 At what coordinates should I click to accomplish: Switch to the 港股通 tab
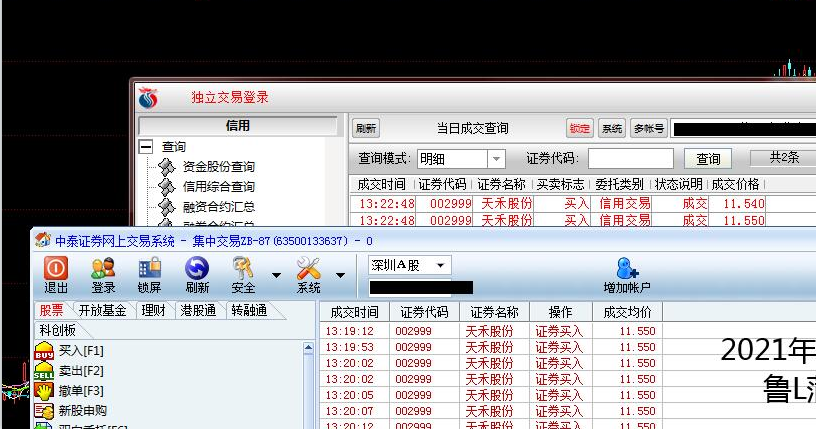click(x=198, y=310)
